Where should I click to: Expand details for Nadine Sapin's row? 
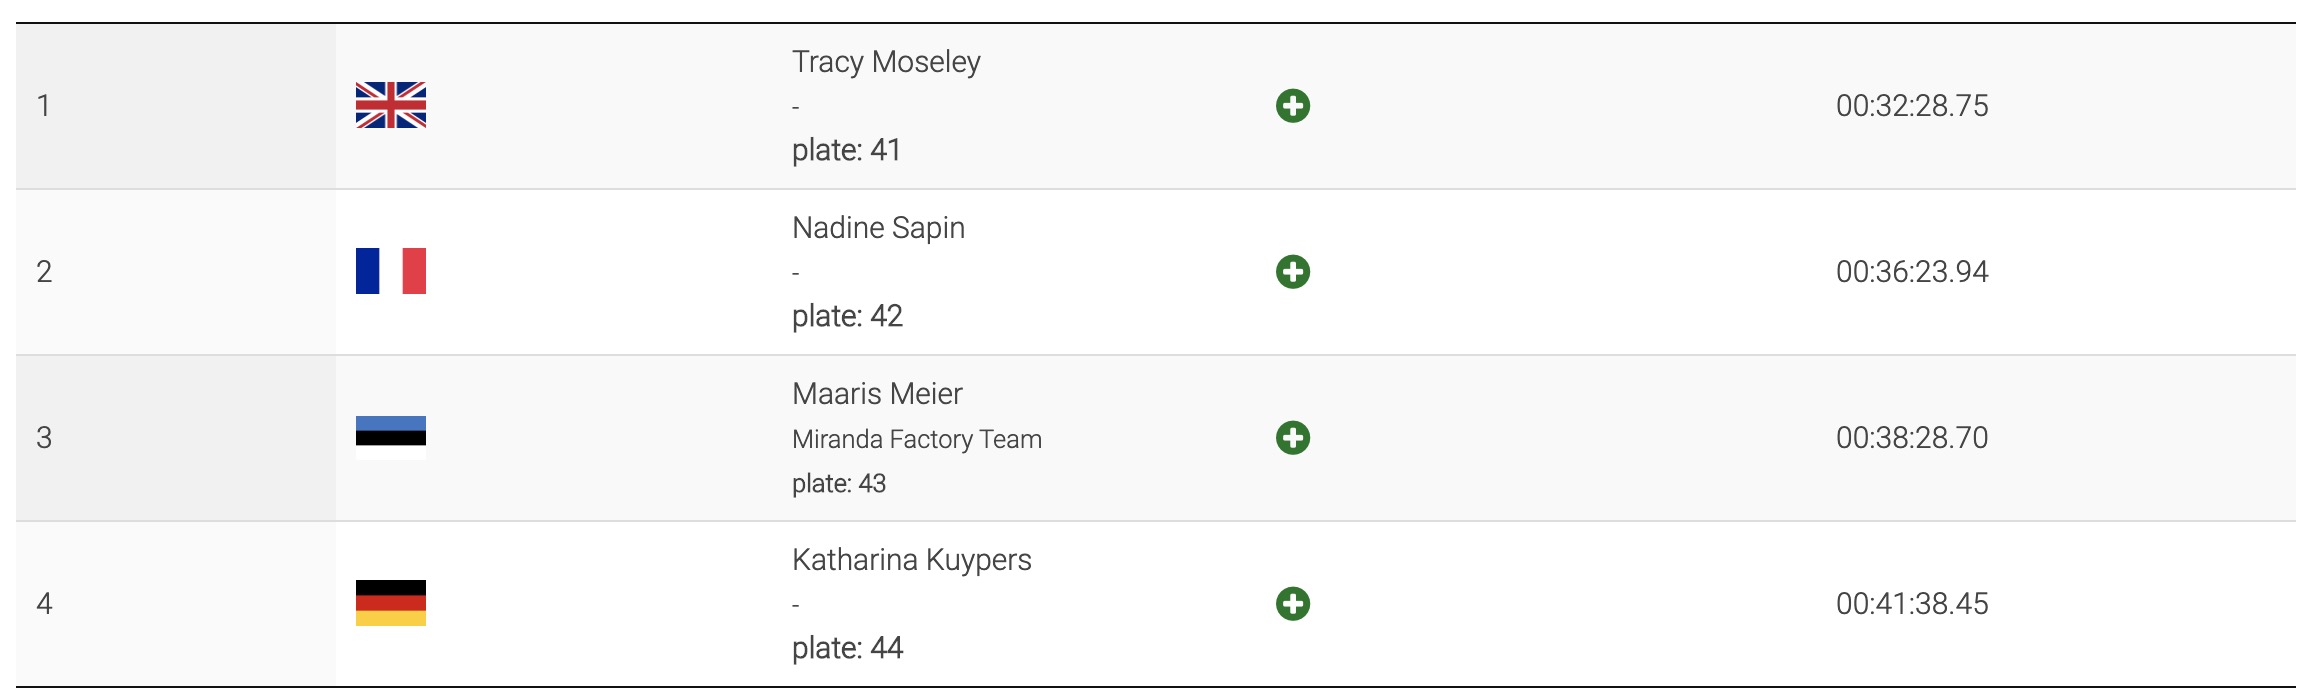click(1293, 272)
